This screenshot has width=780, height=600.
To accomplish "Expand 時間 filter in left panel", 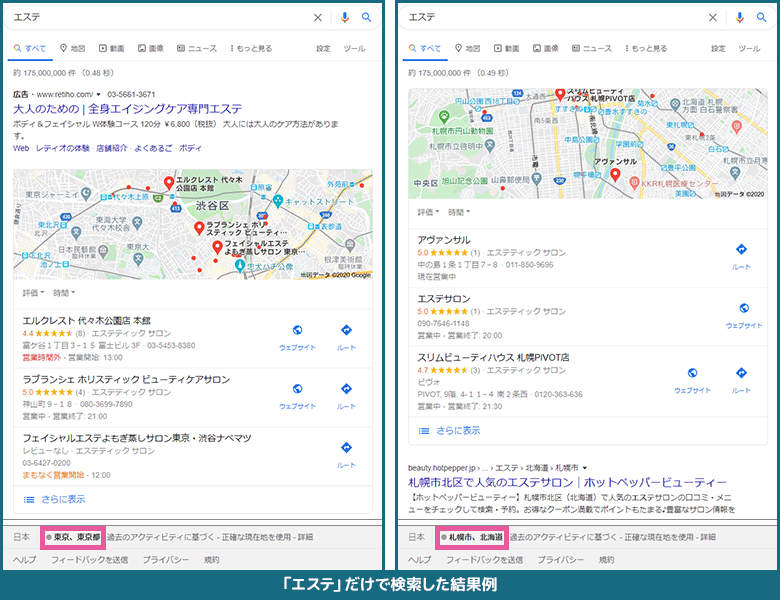I will coord(64,293).
